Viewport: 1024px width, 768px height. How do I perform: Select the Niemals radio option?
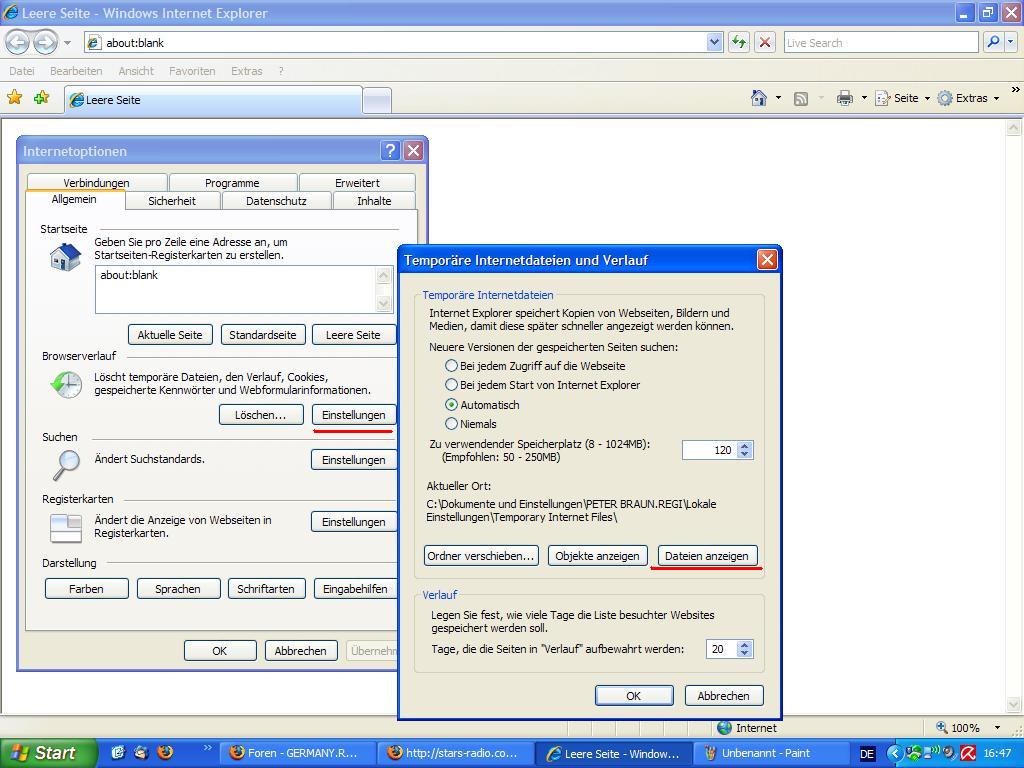click(451, 424)
